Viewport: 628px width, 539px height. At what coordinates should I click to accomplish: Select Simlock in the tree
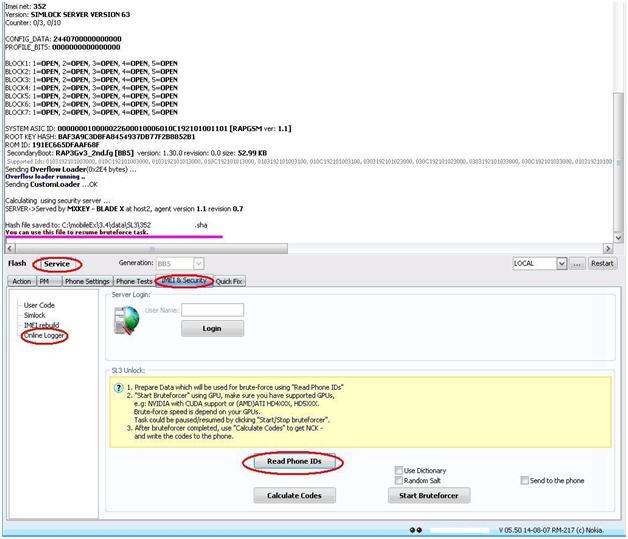34,315
